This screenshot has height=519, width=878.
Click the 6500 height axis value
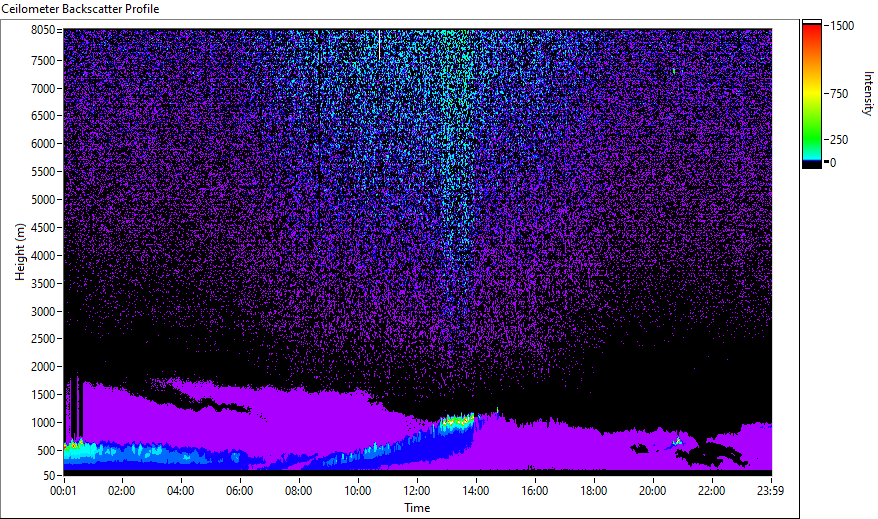[43, 116]
